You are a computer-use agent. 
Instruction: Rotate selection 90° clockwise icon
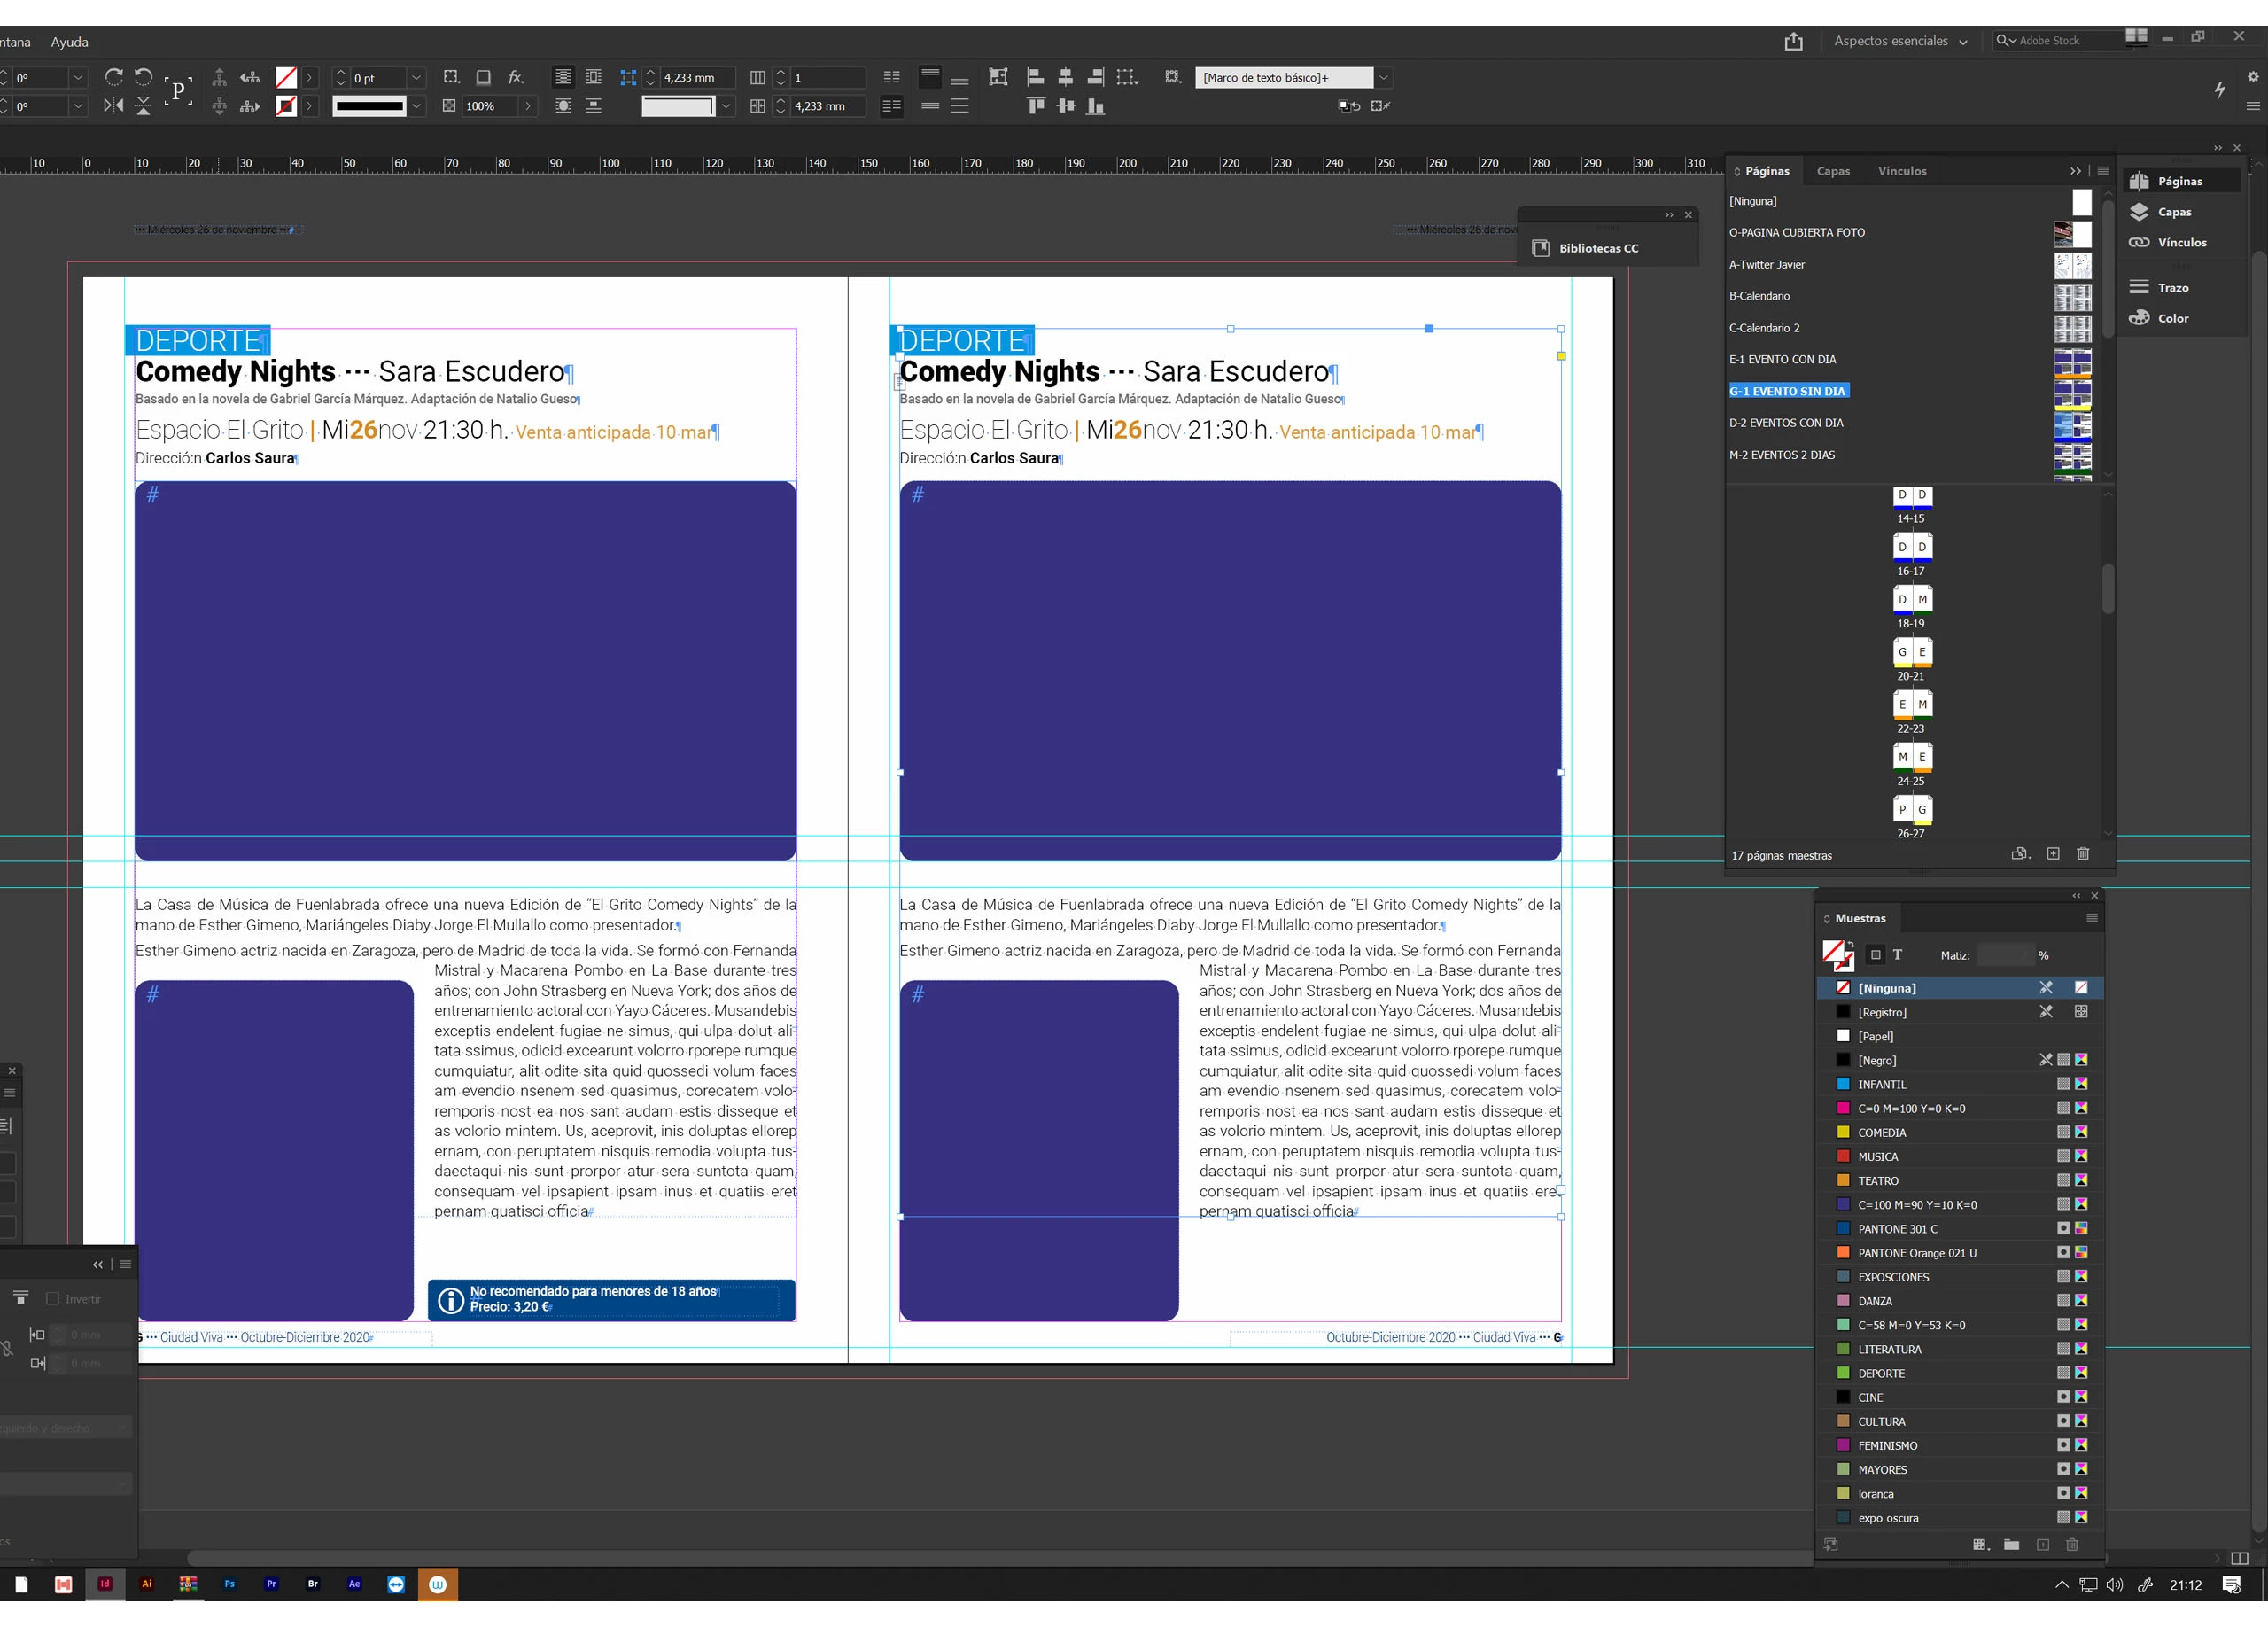click(x=113, y=77)
